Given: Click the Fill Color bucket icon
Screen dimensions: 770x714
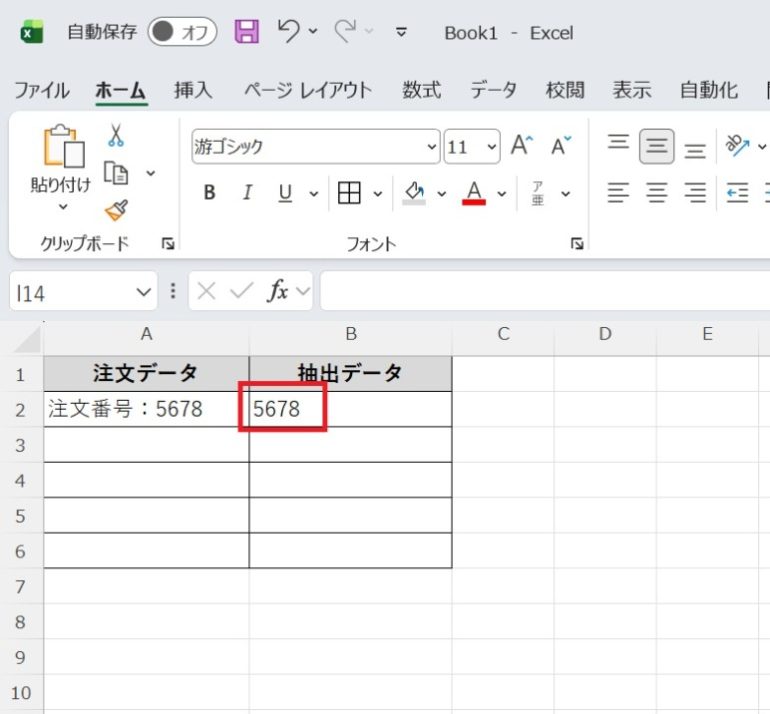Looking at the screenshot, I should tap(414, 192).
